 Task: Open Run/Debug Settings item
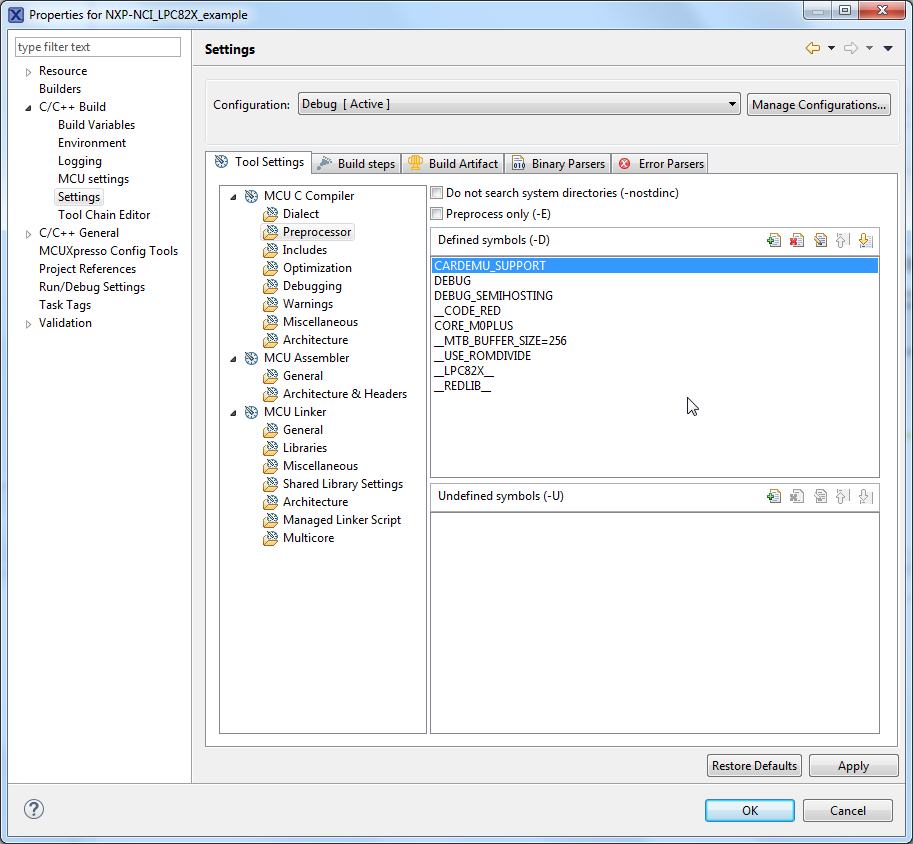pyautogui.click(x=91, y=287)
